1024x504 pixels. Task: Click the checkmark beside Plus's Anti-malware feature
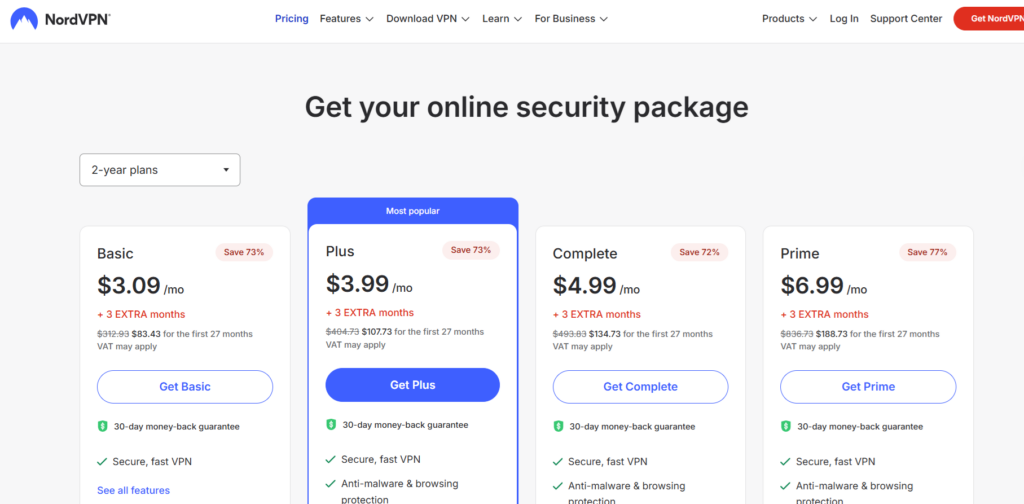[x=331, y=484]
